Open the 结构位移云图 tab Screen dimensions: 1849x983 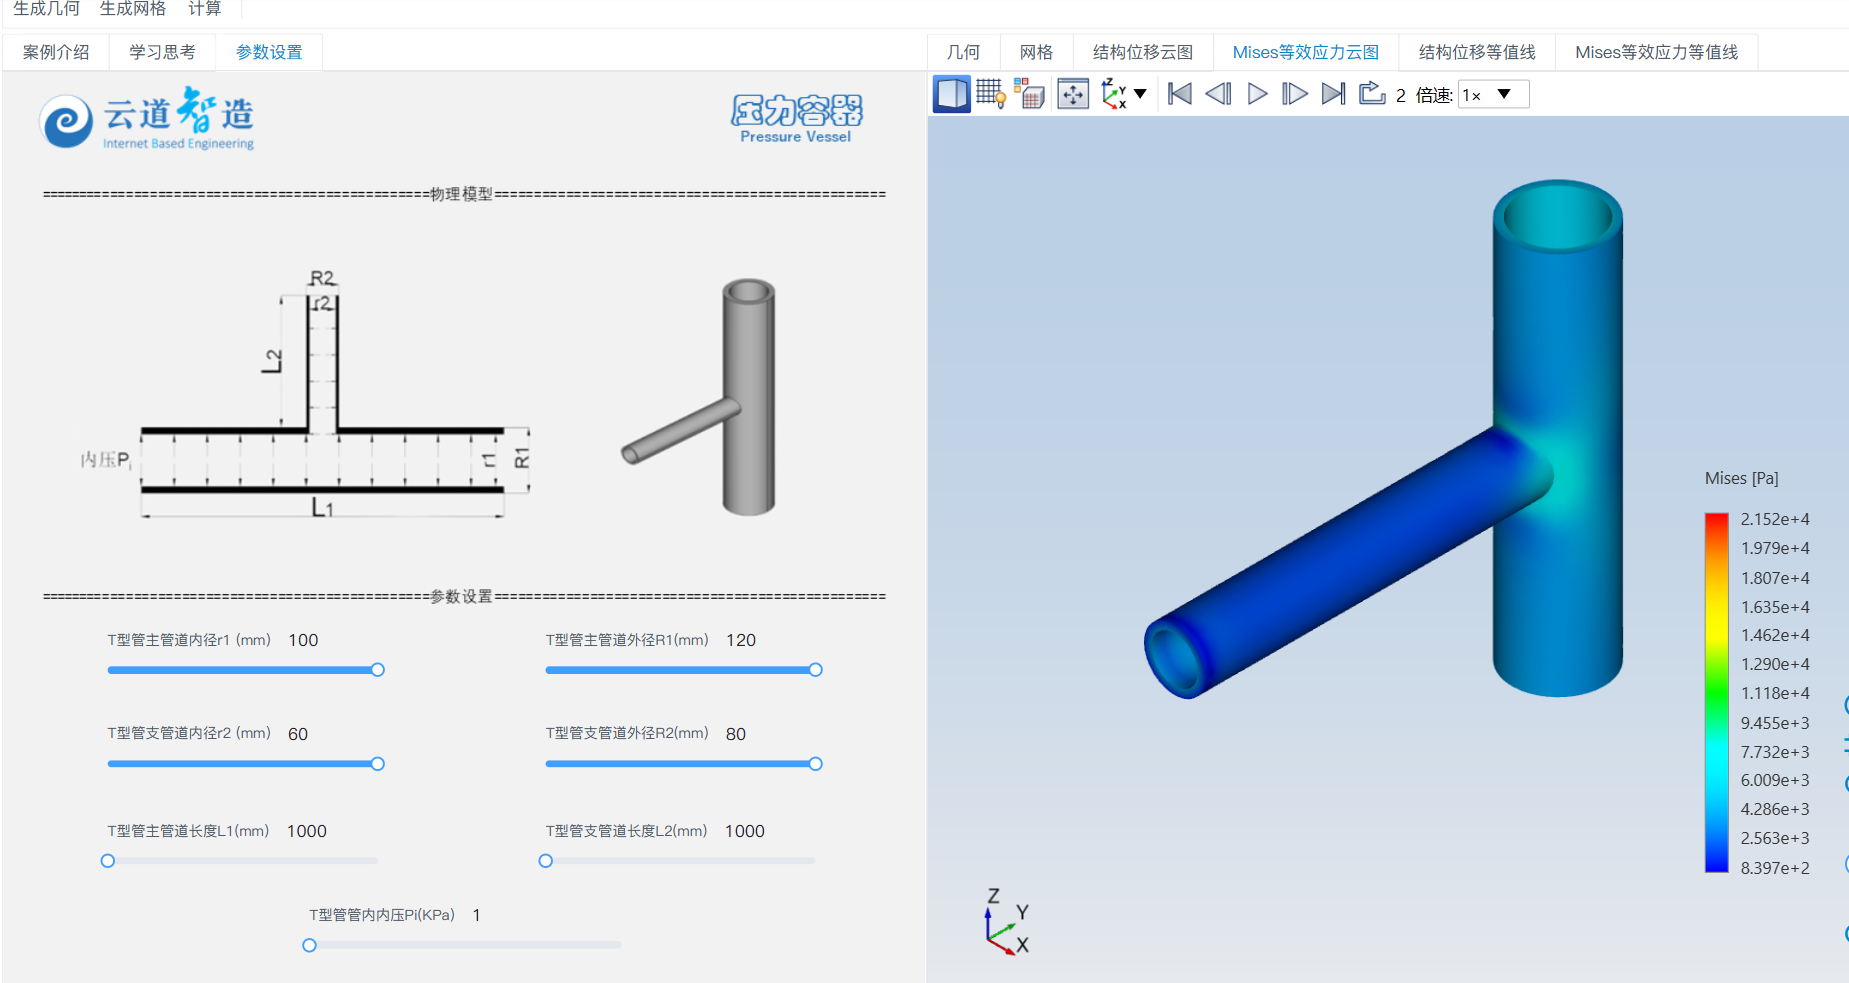coord(1142,52)
